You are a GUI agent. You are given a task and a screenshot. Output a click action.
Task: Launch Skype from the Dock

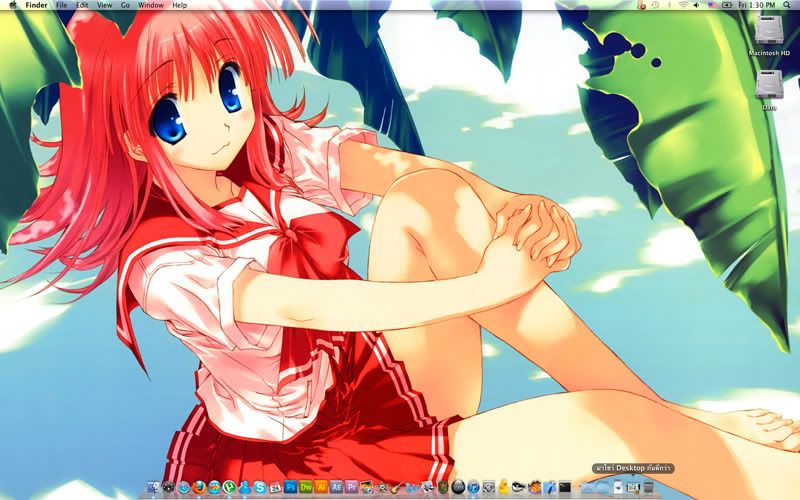tap(260, 488)
